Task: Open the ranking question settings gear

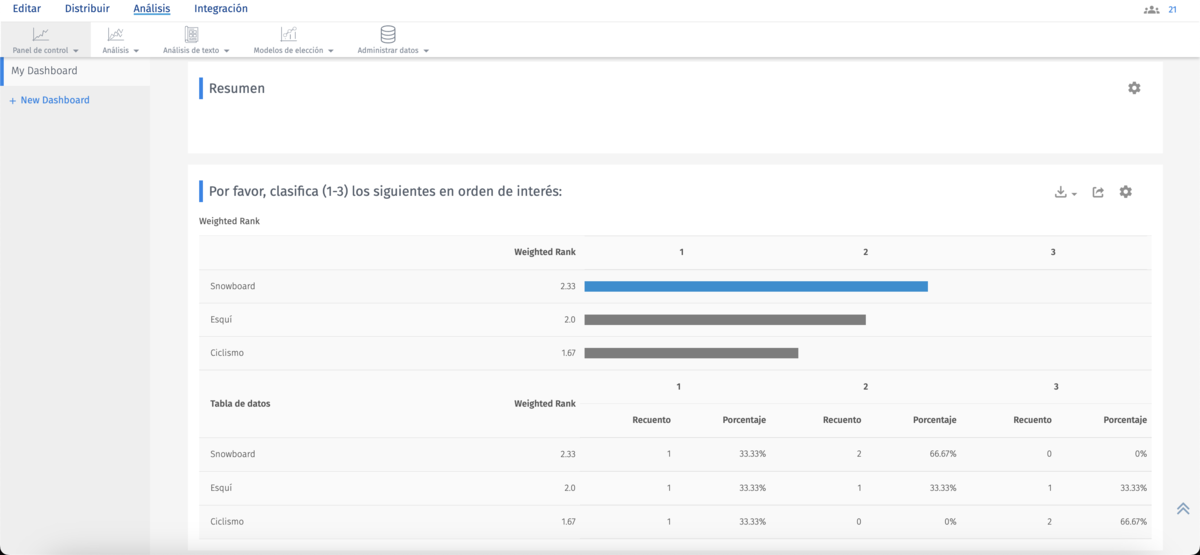Action: [1126, 192]
